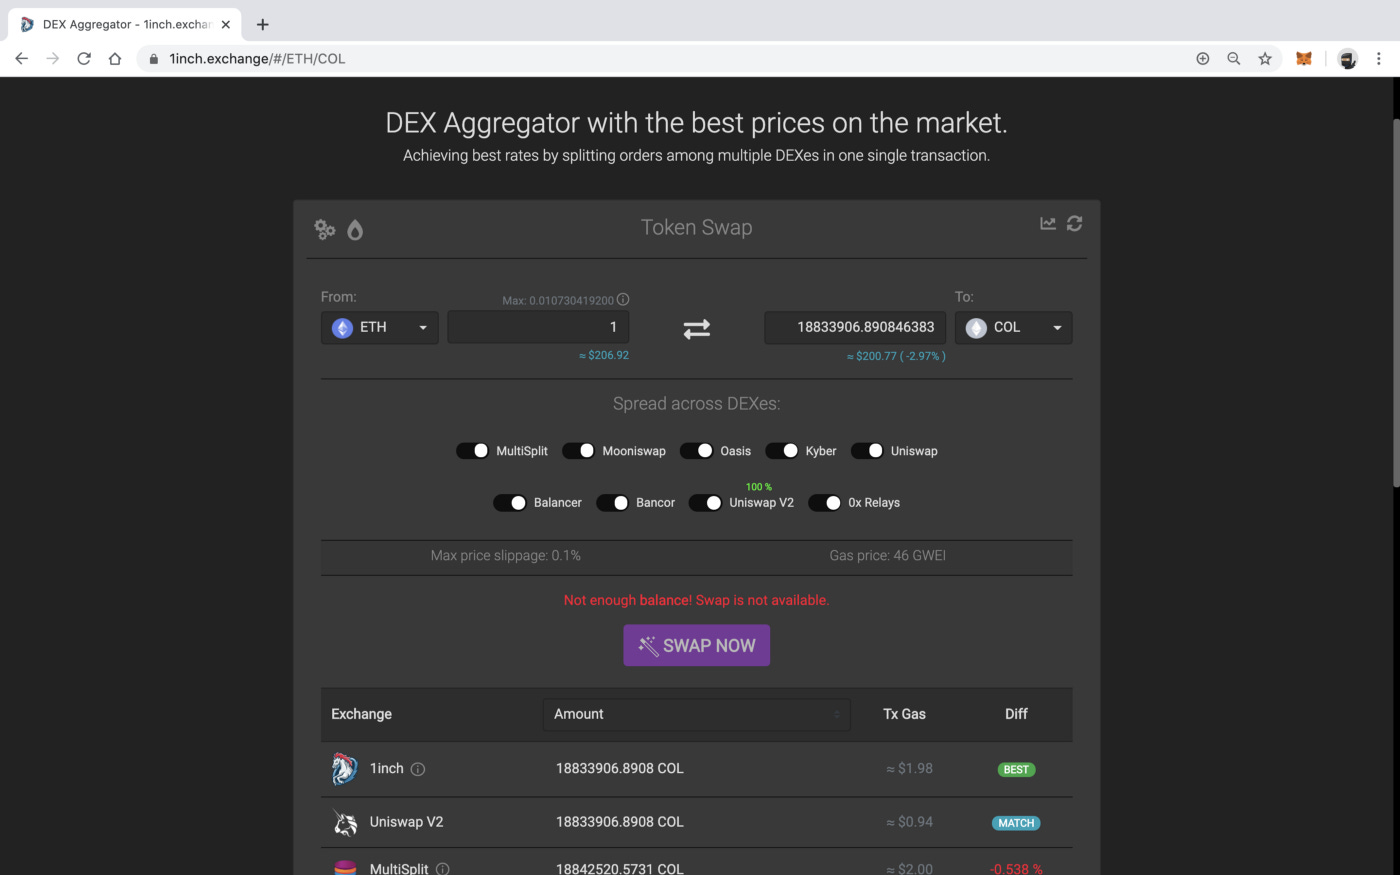This screenshot has height=875, width=1400.
Task: Click the Uniswap V2 unicorn logo
Action: click(345, 822)
